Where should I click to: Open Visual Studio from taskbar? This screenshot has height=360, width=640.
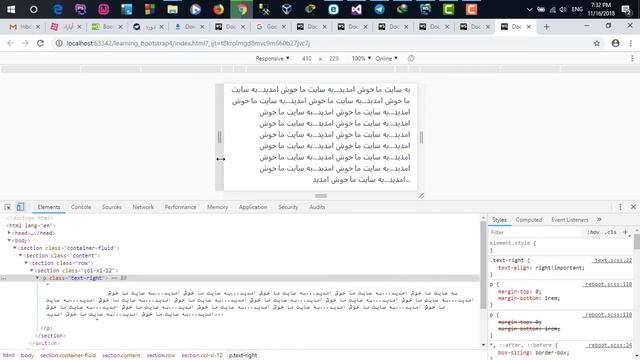pos(356,9)
